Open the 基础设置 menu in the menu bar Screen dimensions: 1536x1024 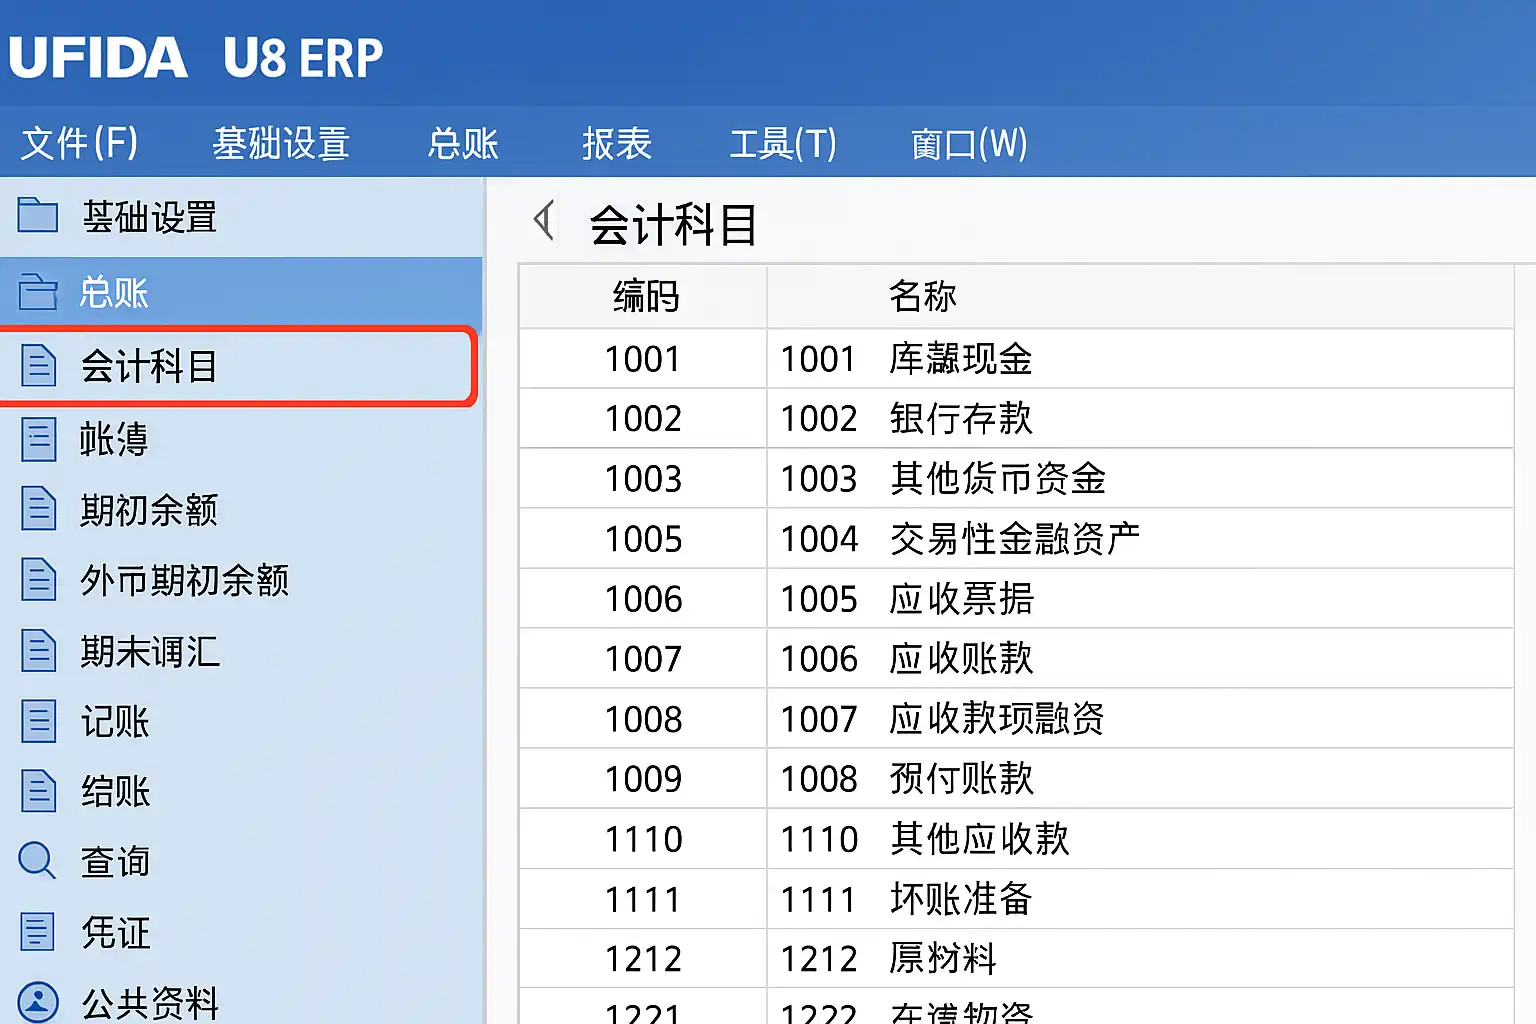click(281, 143)
